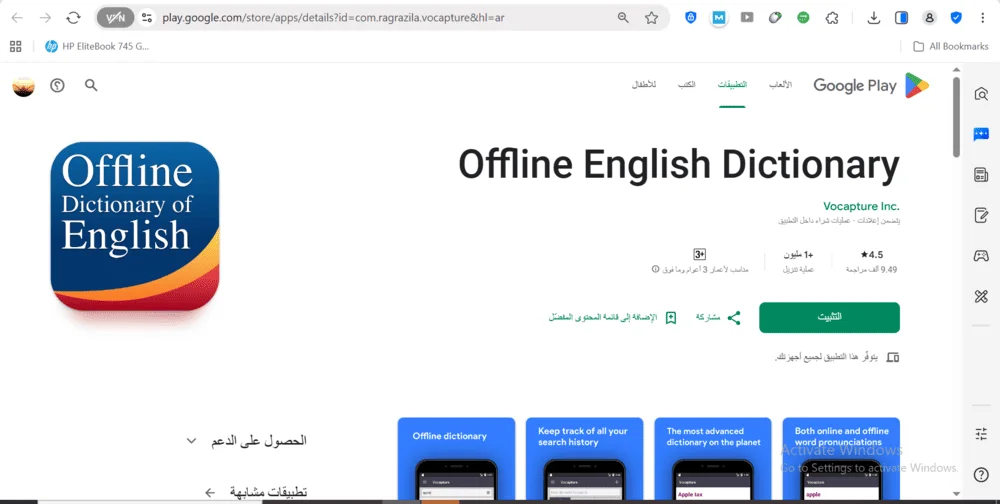
Task: Open the sidebar game controller icon
Action: click(981, 256)
